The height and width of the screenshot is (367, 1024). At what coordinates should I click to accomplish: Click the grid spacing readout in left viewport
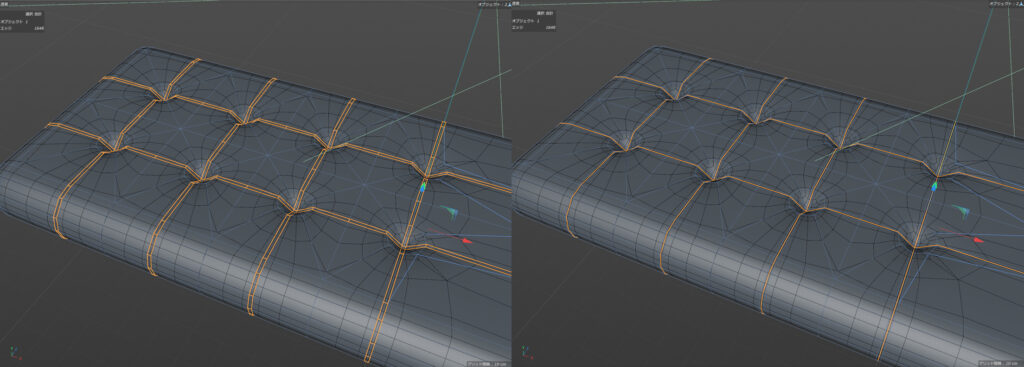click(x=488, y=363)
